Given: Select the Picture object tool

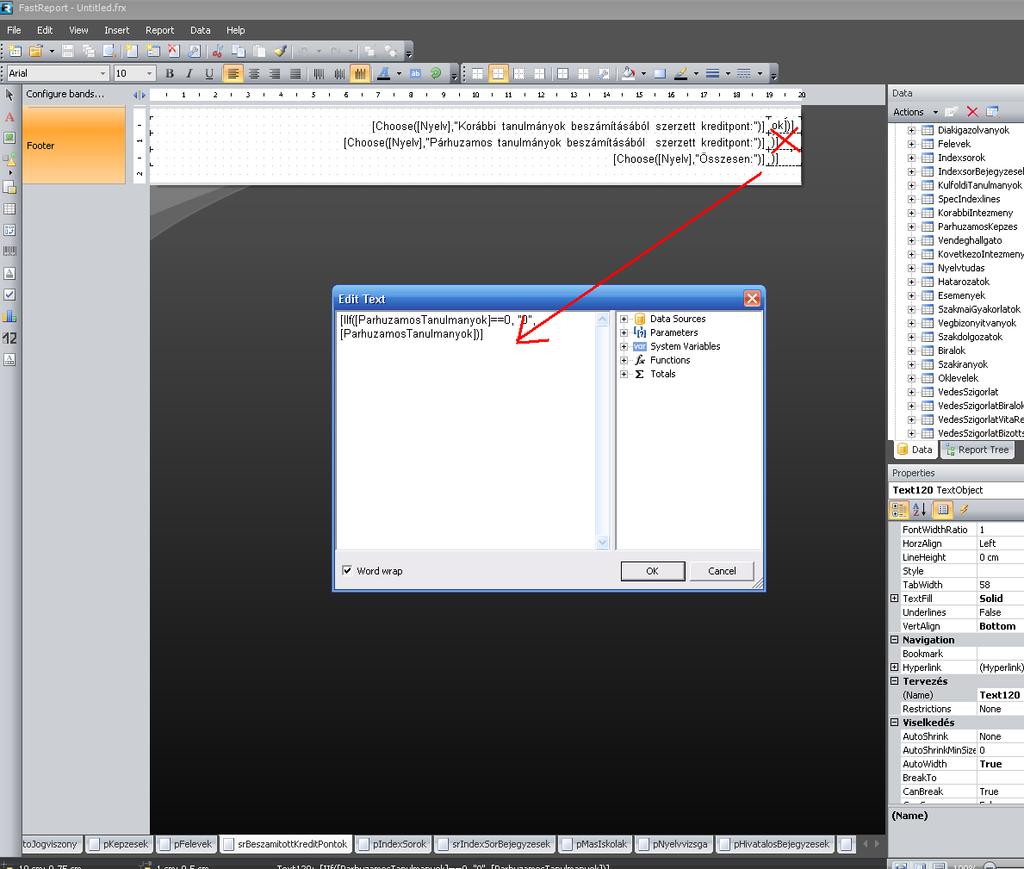Looking at the screenshot, I should [x=10, y=138].
